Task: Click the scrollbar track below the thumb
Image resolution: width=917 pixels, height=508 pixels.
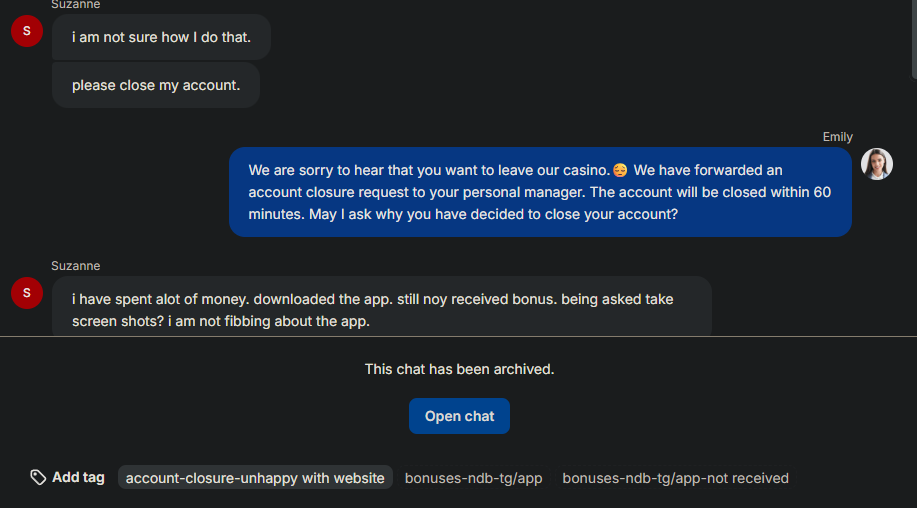Action: [911, 200]
